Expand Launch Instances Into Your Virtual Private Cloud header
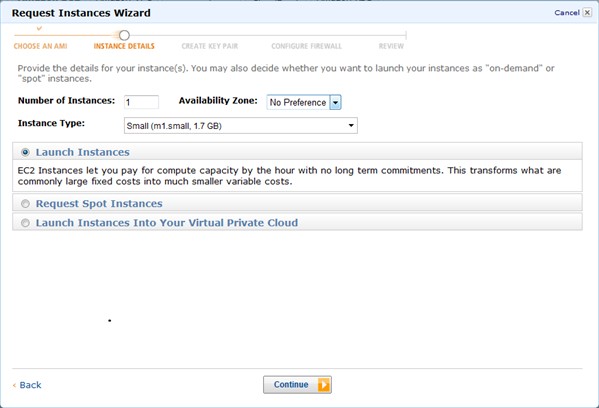The image size is (599, 408). [297, 222]
